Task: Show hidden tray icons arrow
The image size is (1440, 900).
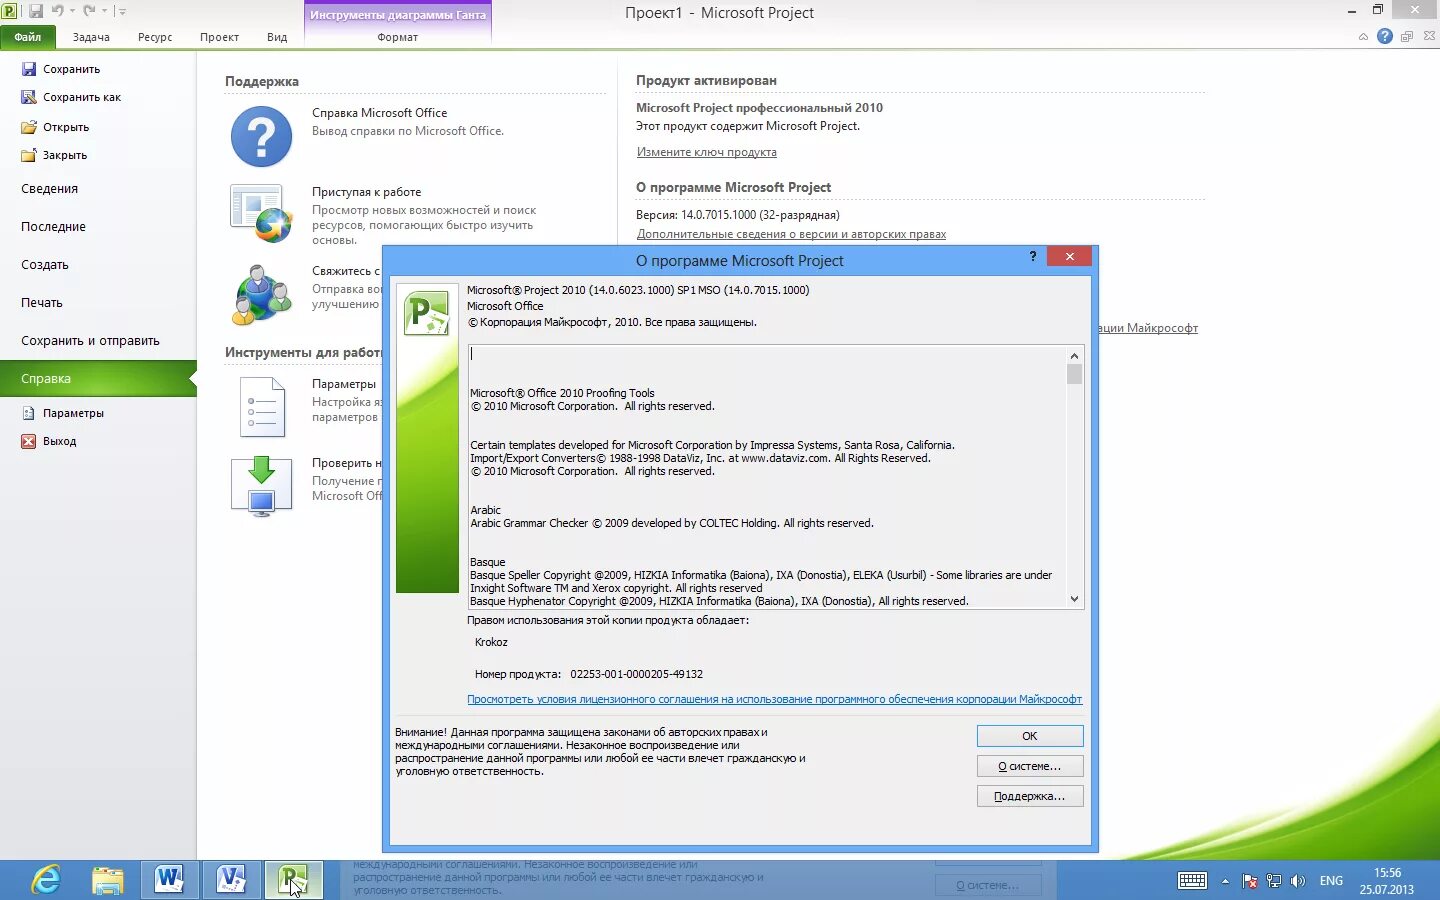Action: tap(1225, 881)
